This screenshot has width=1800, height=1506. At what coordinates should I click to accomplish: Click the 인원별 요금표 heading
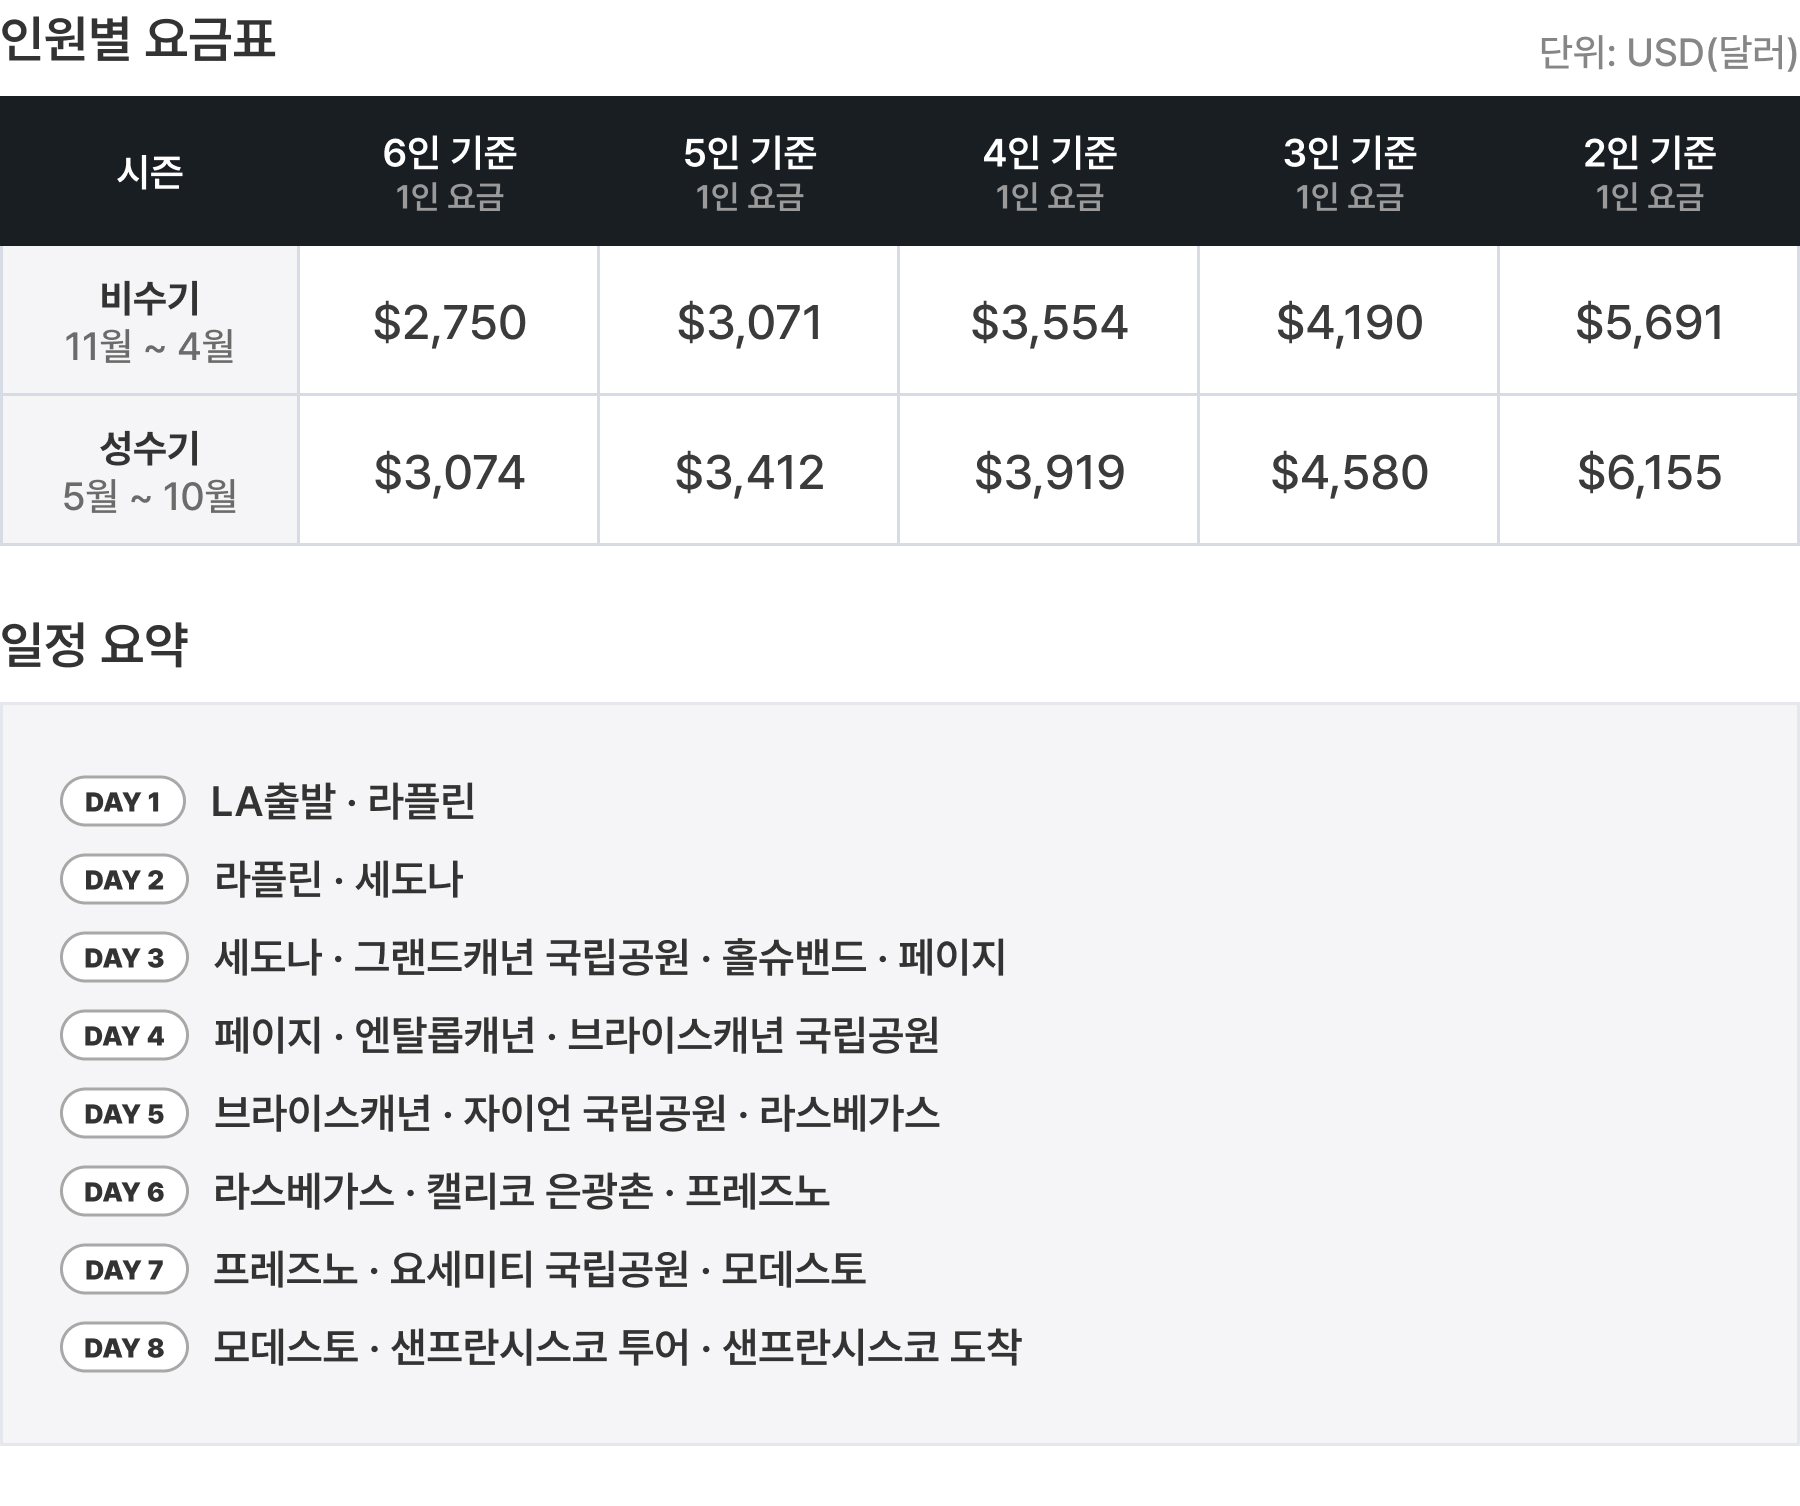coord(138,40)
